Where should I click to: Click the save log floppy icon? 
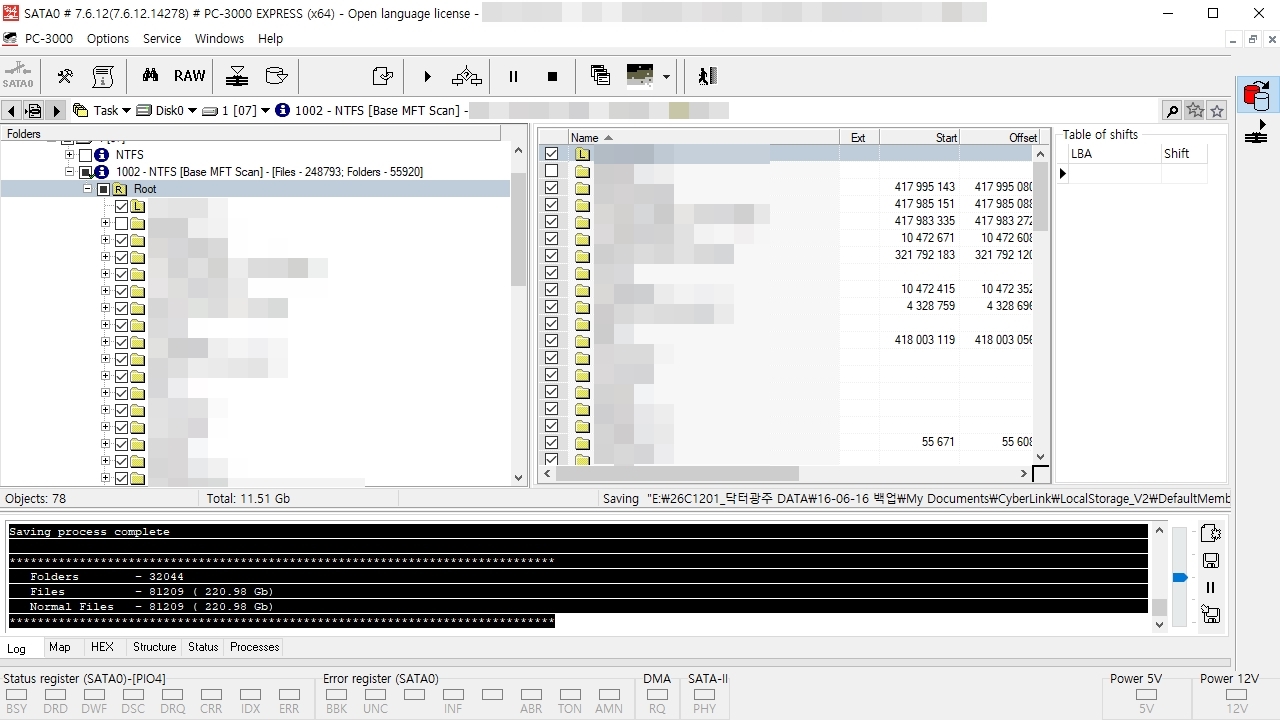pyautogui.click(x=1210, y=560)
